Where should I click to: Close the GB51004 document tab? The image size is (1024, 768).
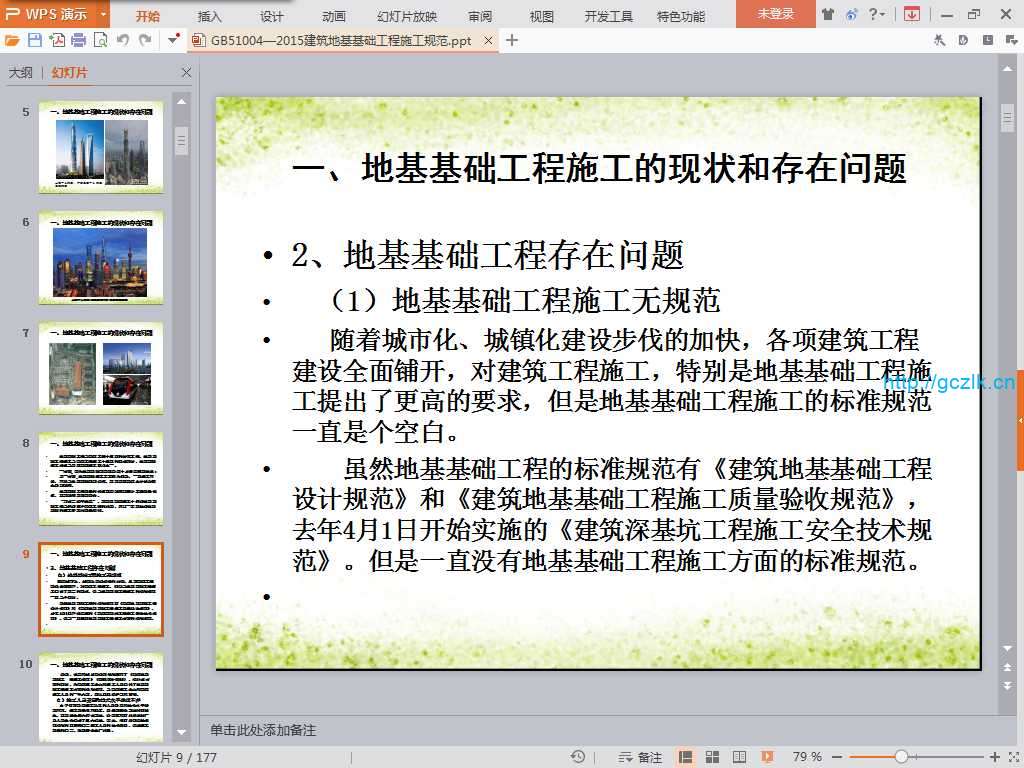(x=488, y=41)
